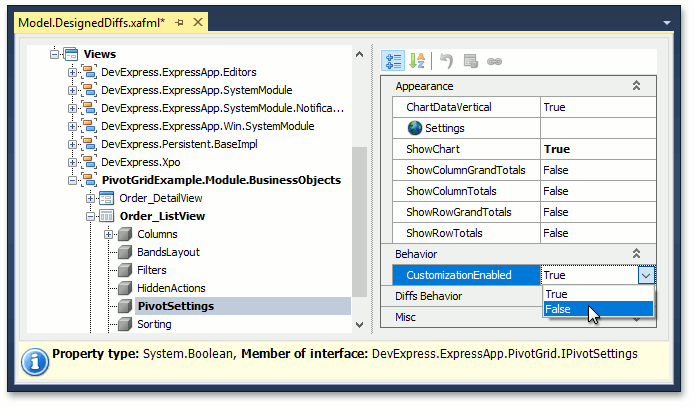The image size is (694, 407).
Task: Choose False in the dropdown list
Action: point(598,309)
